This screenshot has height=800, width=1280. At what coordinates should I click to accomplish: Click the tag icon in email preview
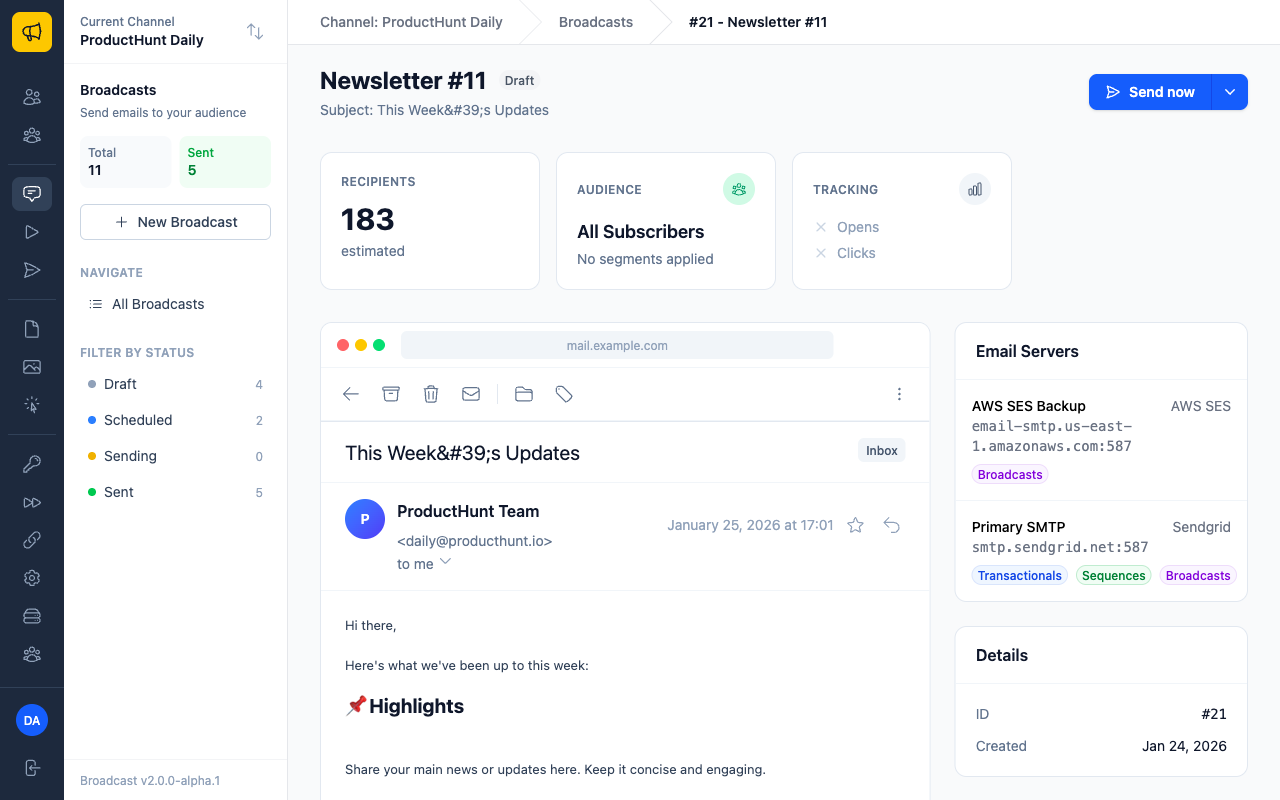[x=564, y=394]
